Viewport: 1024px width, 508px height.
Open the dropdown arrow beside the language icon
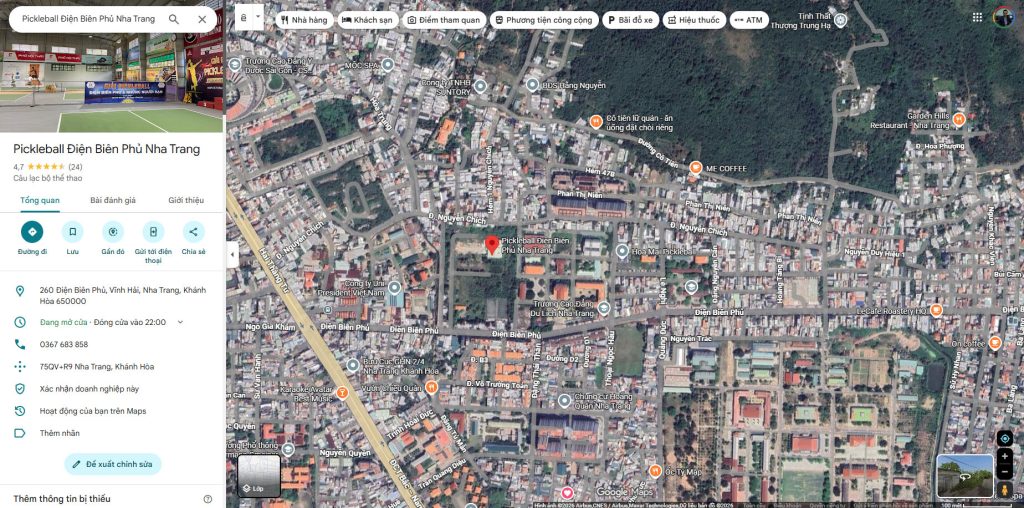coord(259,17)
